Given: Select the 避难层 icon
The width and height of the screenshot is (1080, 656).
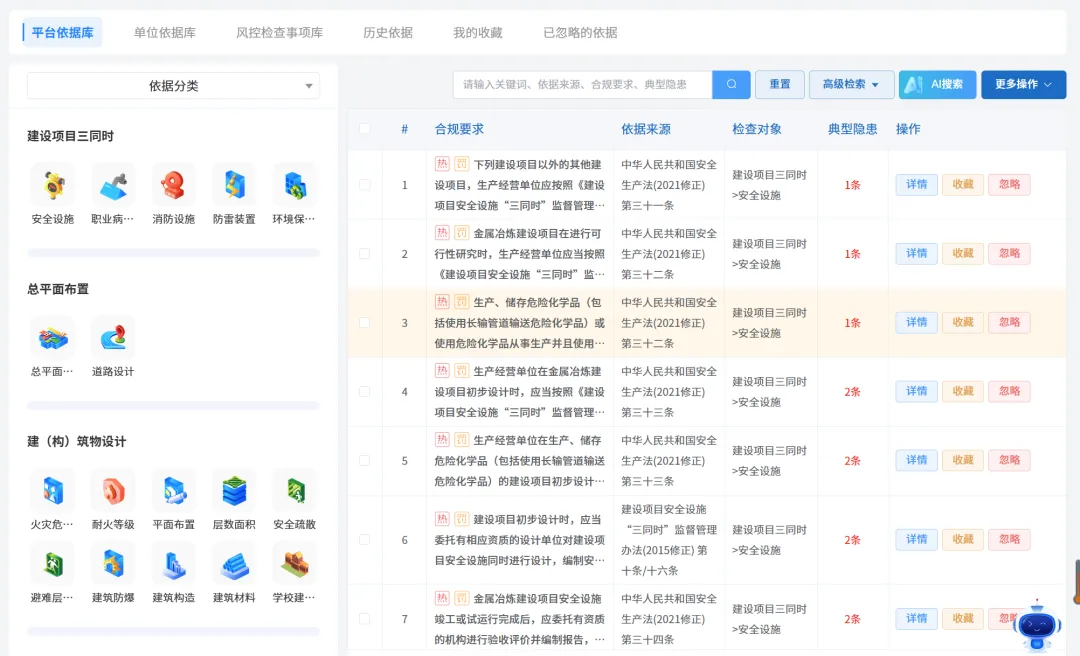Looking at the screenshot, I should pos(53,564).
